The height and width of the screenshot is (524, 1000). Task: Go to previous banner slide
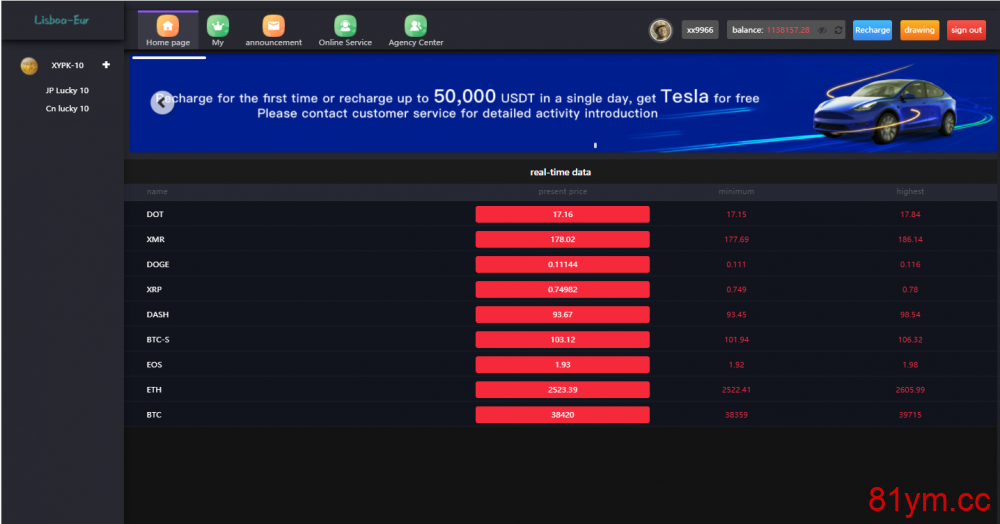[x=162, y=102]
